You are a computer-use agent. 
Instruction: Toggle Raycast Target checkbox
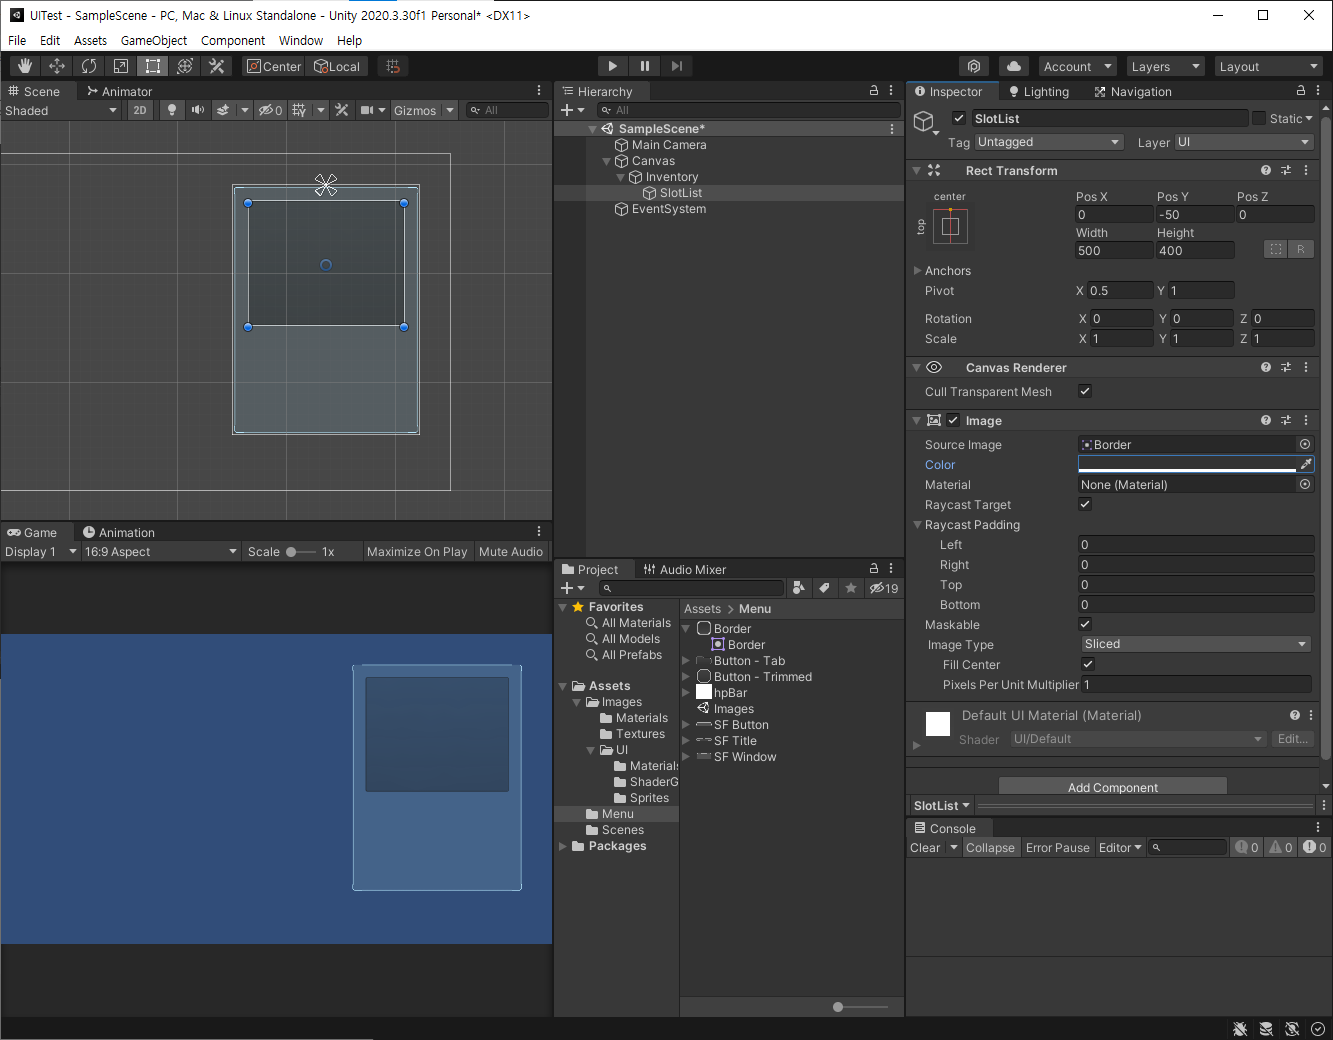pyautogui.click(x=1085, y=504)
